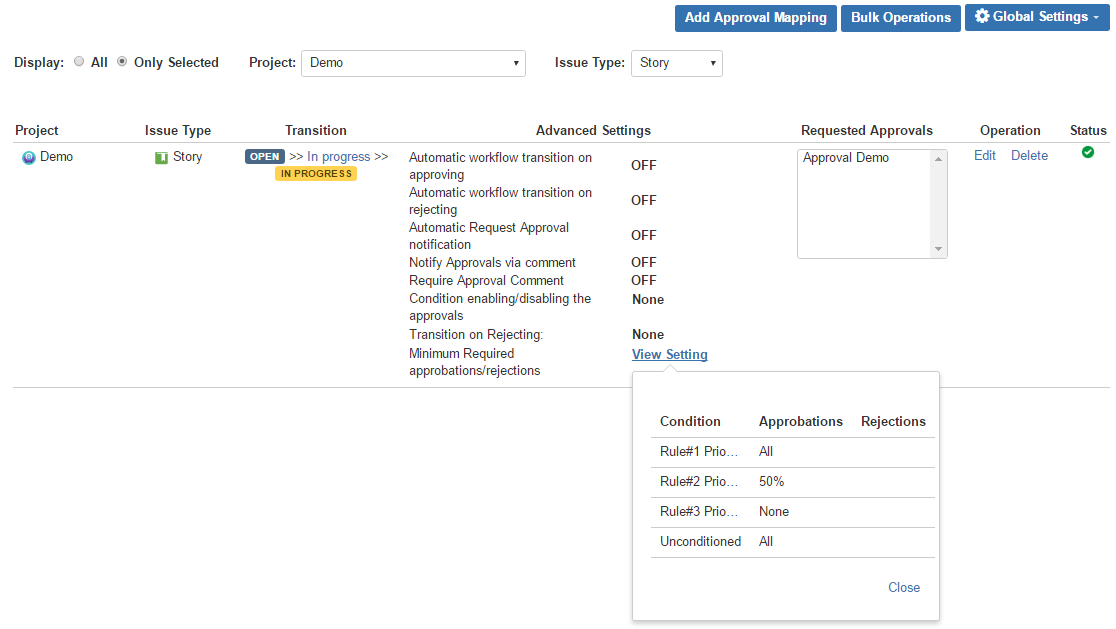Click the In progress transition link
The height and width of the screenshot is (629, 1116).
338,157
